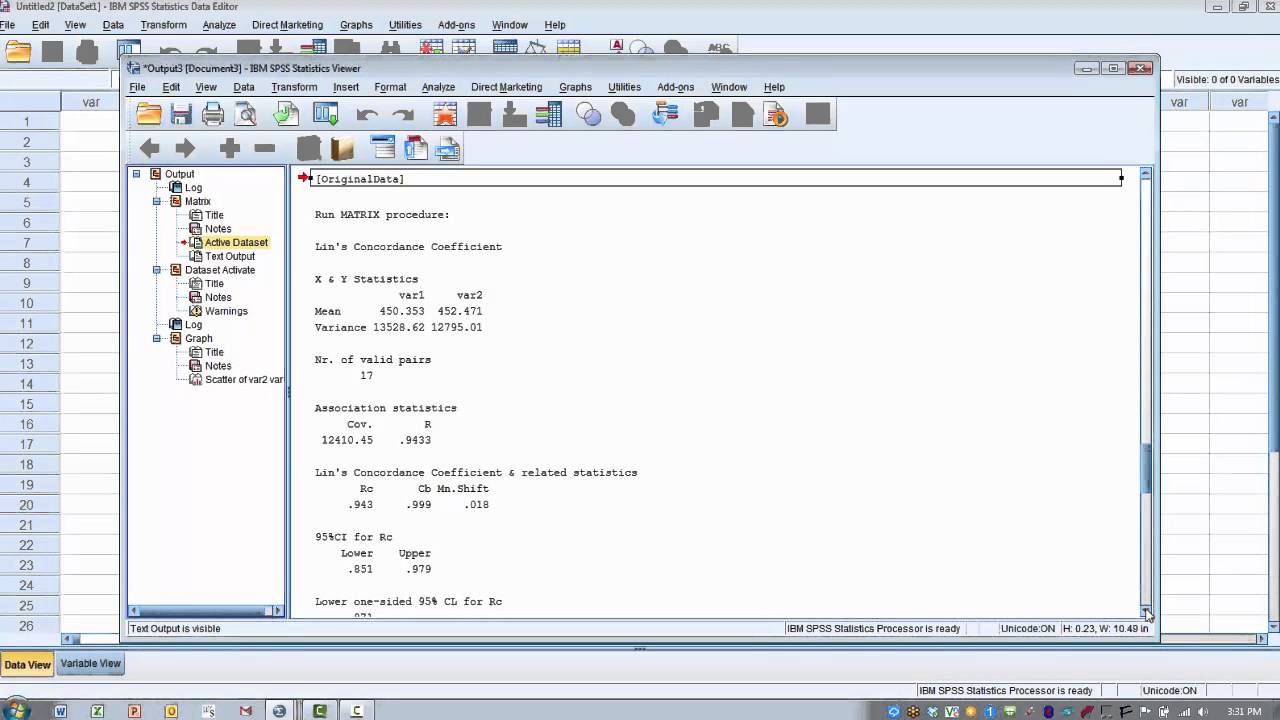The width and height of the screenshot is (1280, 720).
Task: Open Word from the taskbar
Action: [60, 711]
